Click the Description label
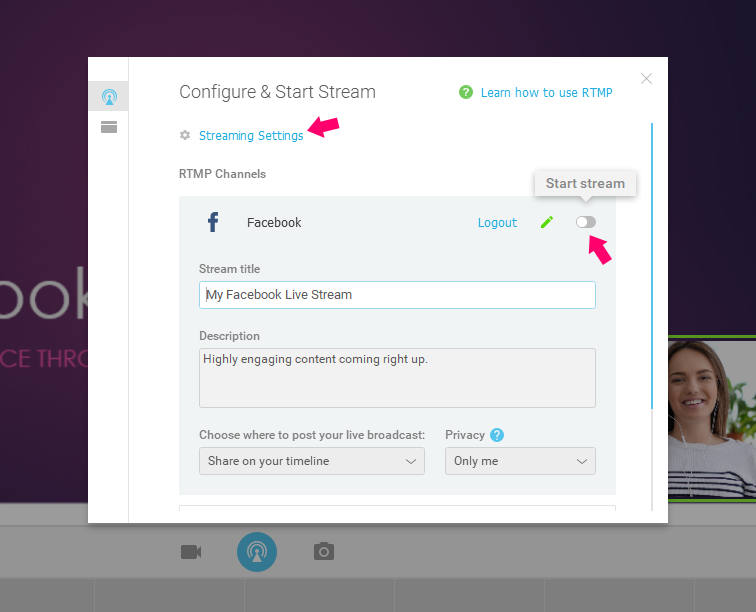The image size is (756, 612). tap(230, 336)
